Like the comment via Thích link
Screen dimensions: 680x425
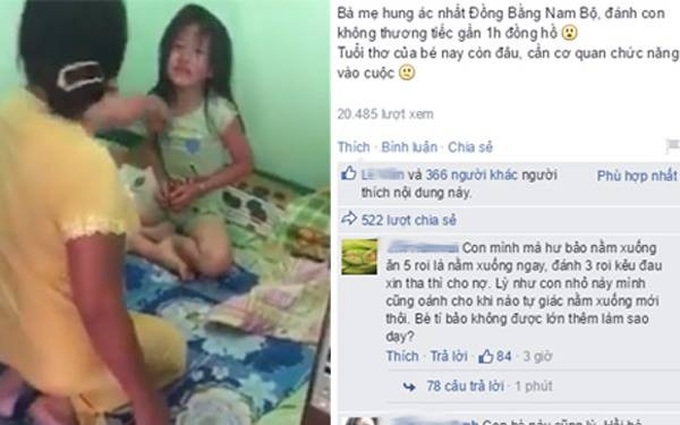click(402, 356)
